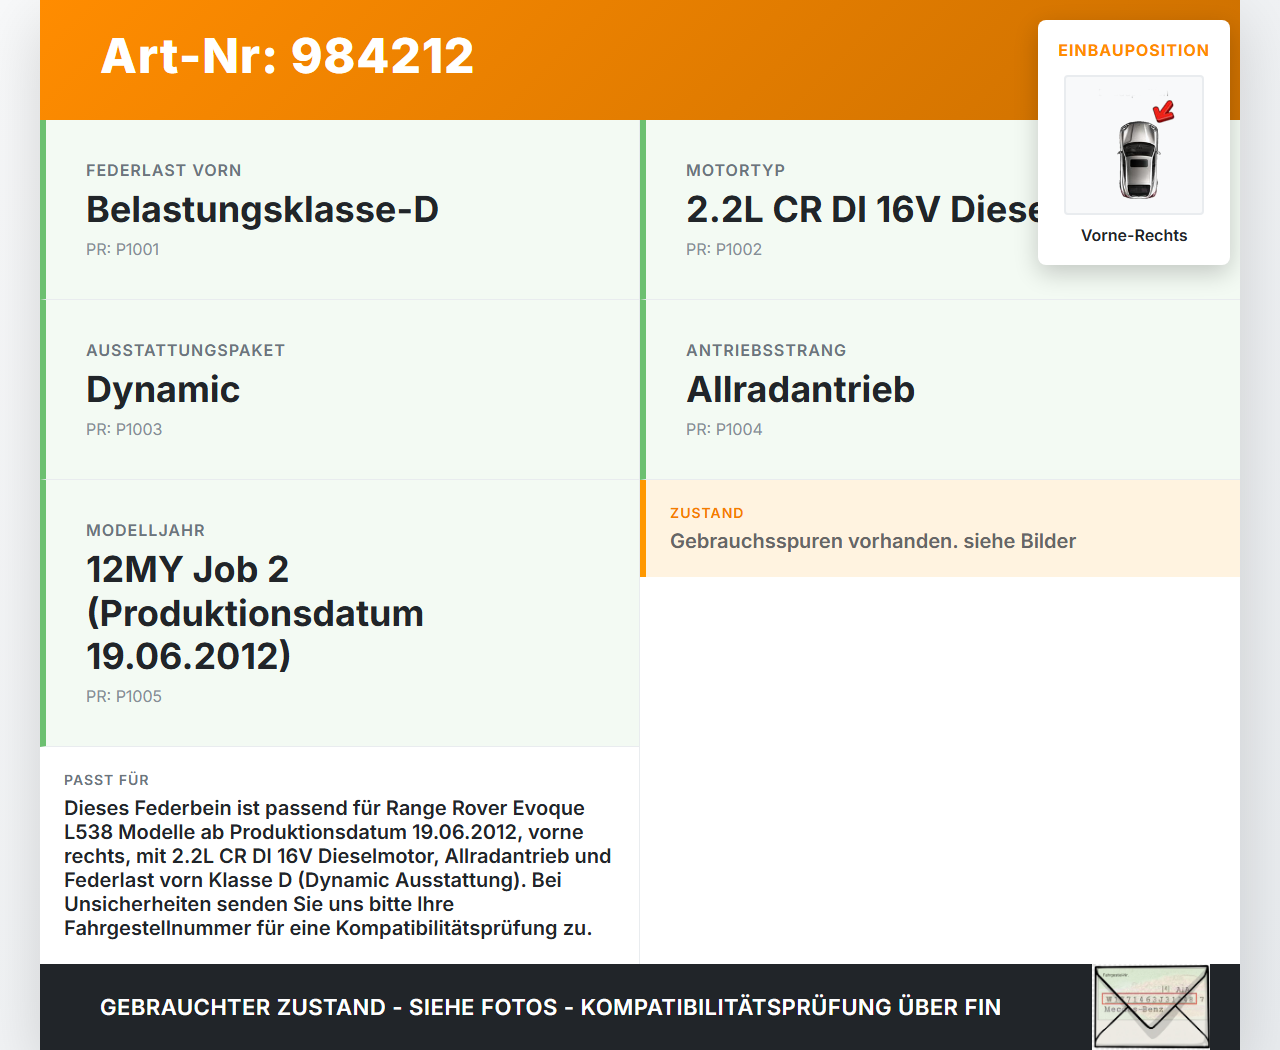Click the Art-Nr: 984212 title
The height and width of the screenshot is (1050, 1280).
287,57
